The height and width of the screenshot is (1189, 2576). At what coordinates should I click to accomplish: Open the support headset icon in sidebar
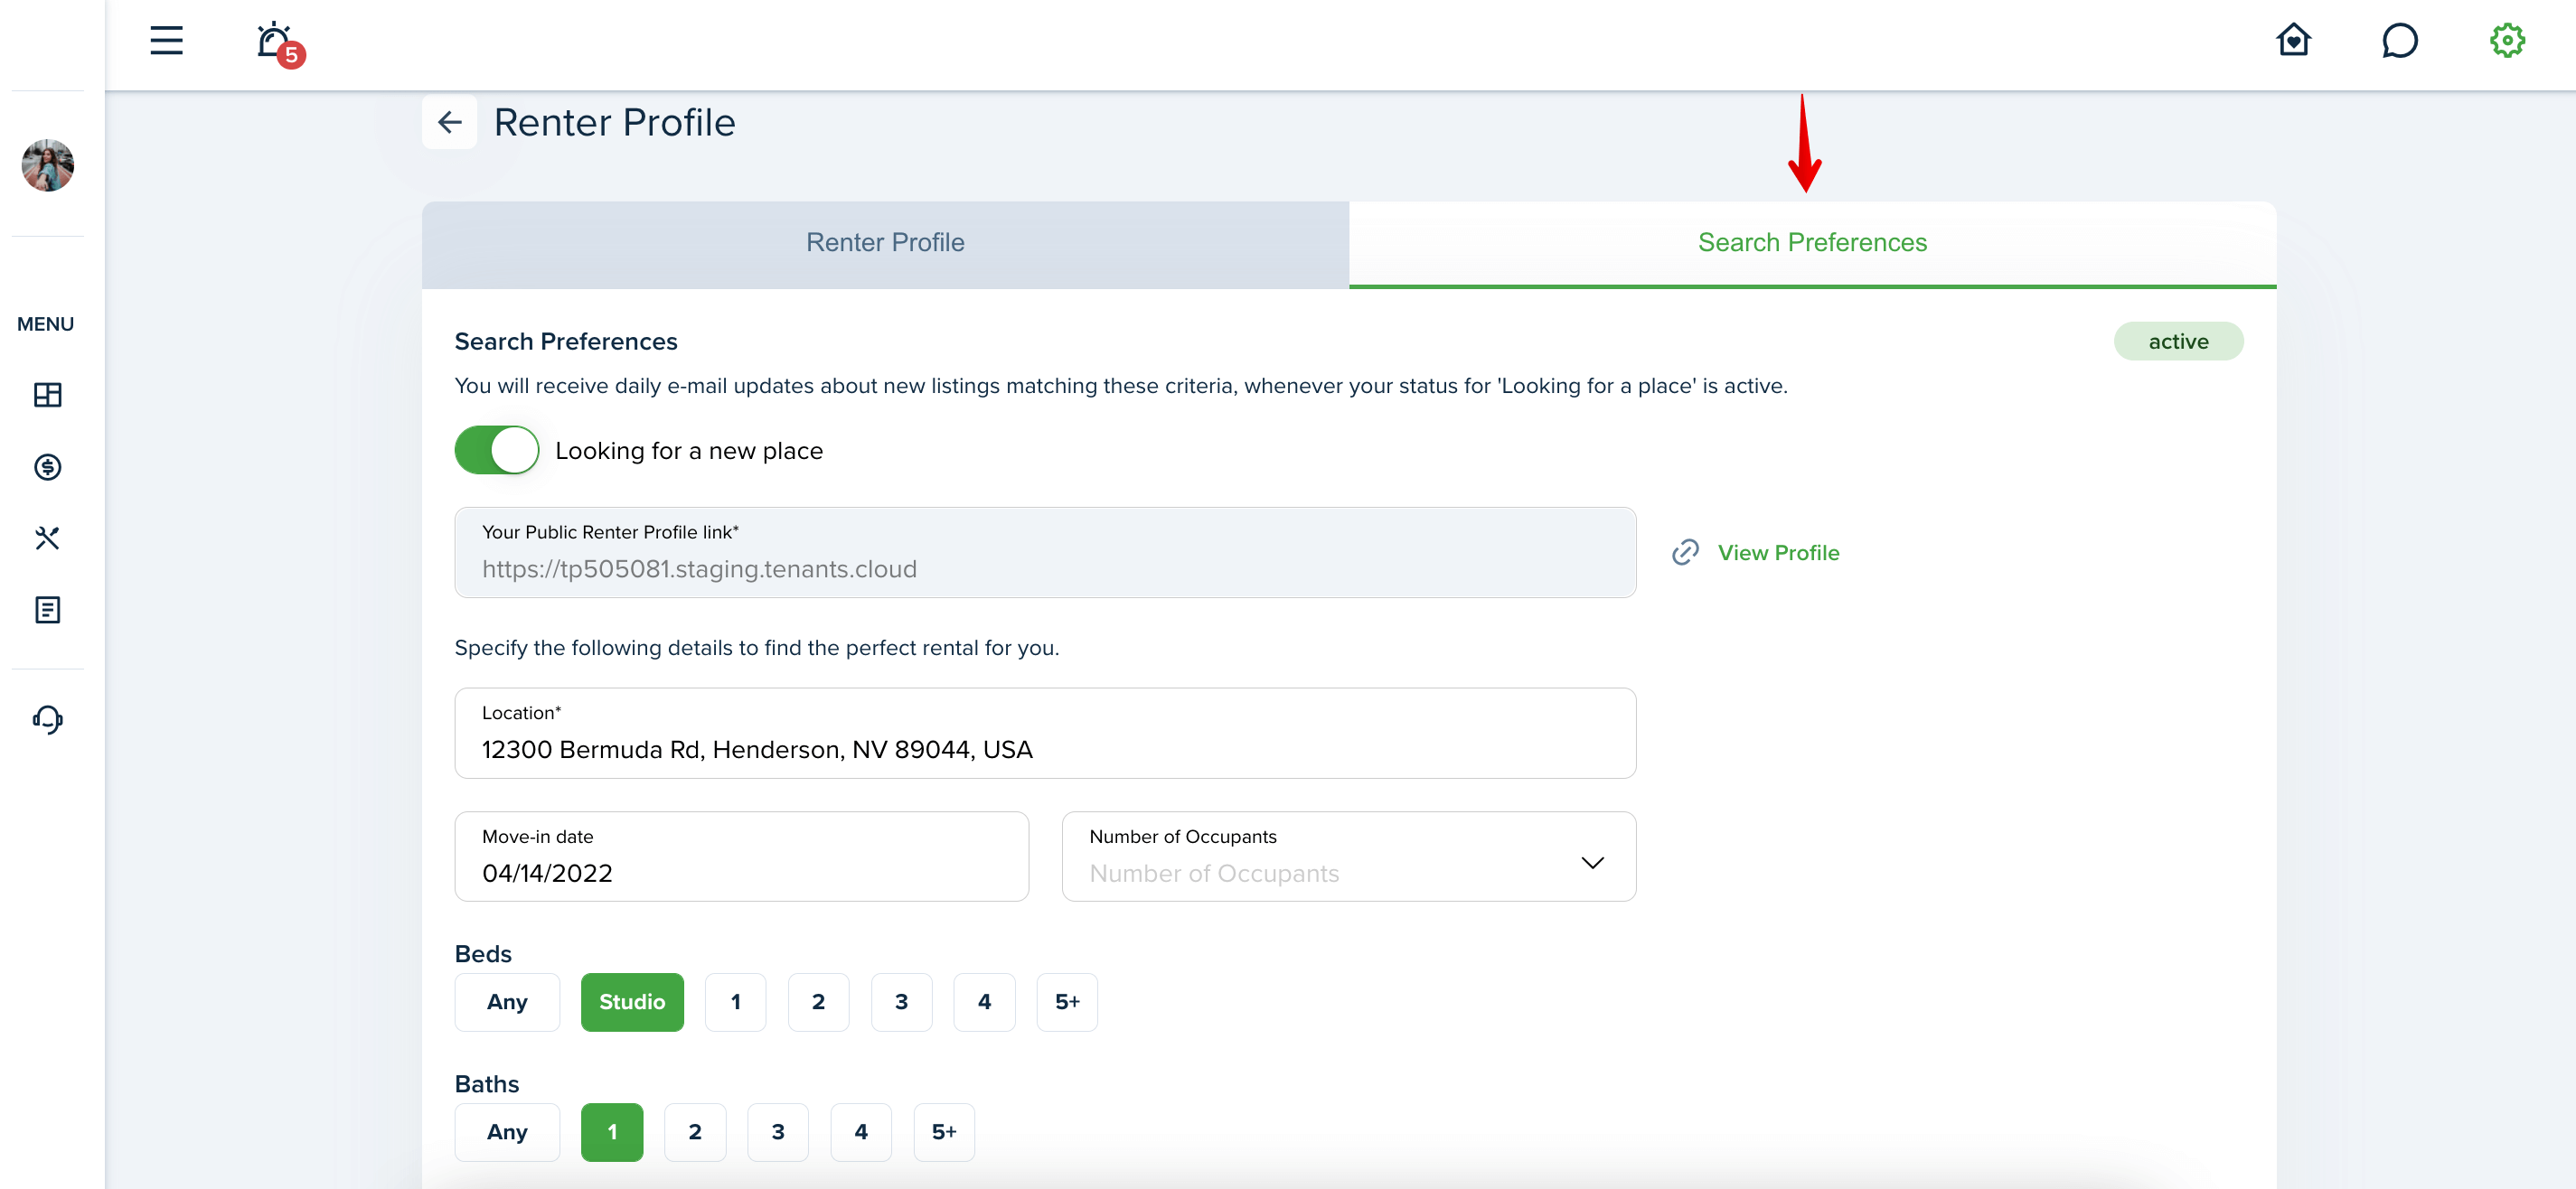coord(47,719)
